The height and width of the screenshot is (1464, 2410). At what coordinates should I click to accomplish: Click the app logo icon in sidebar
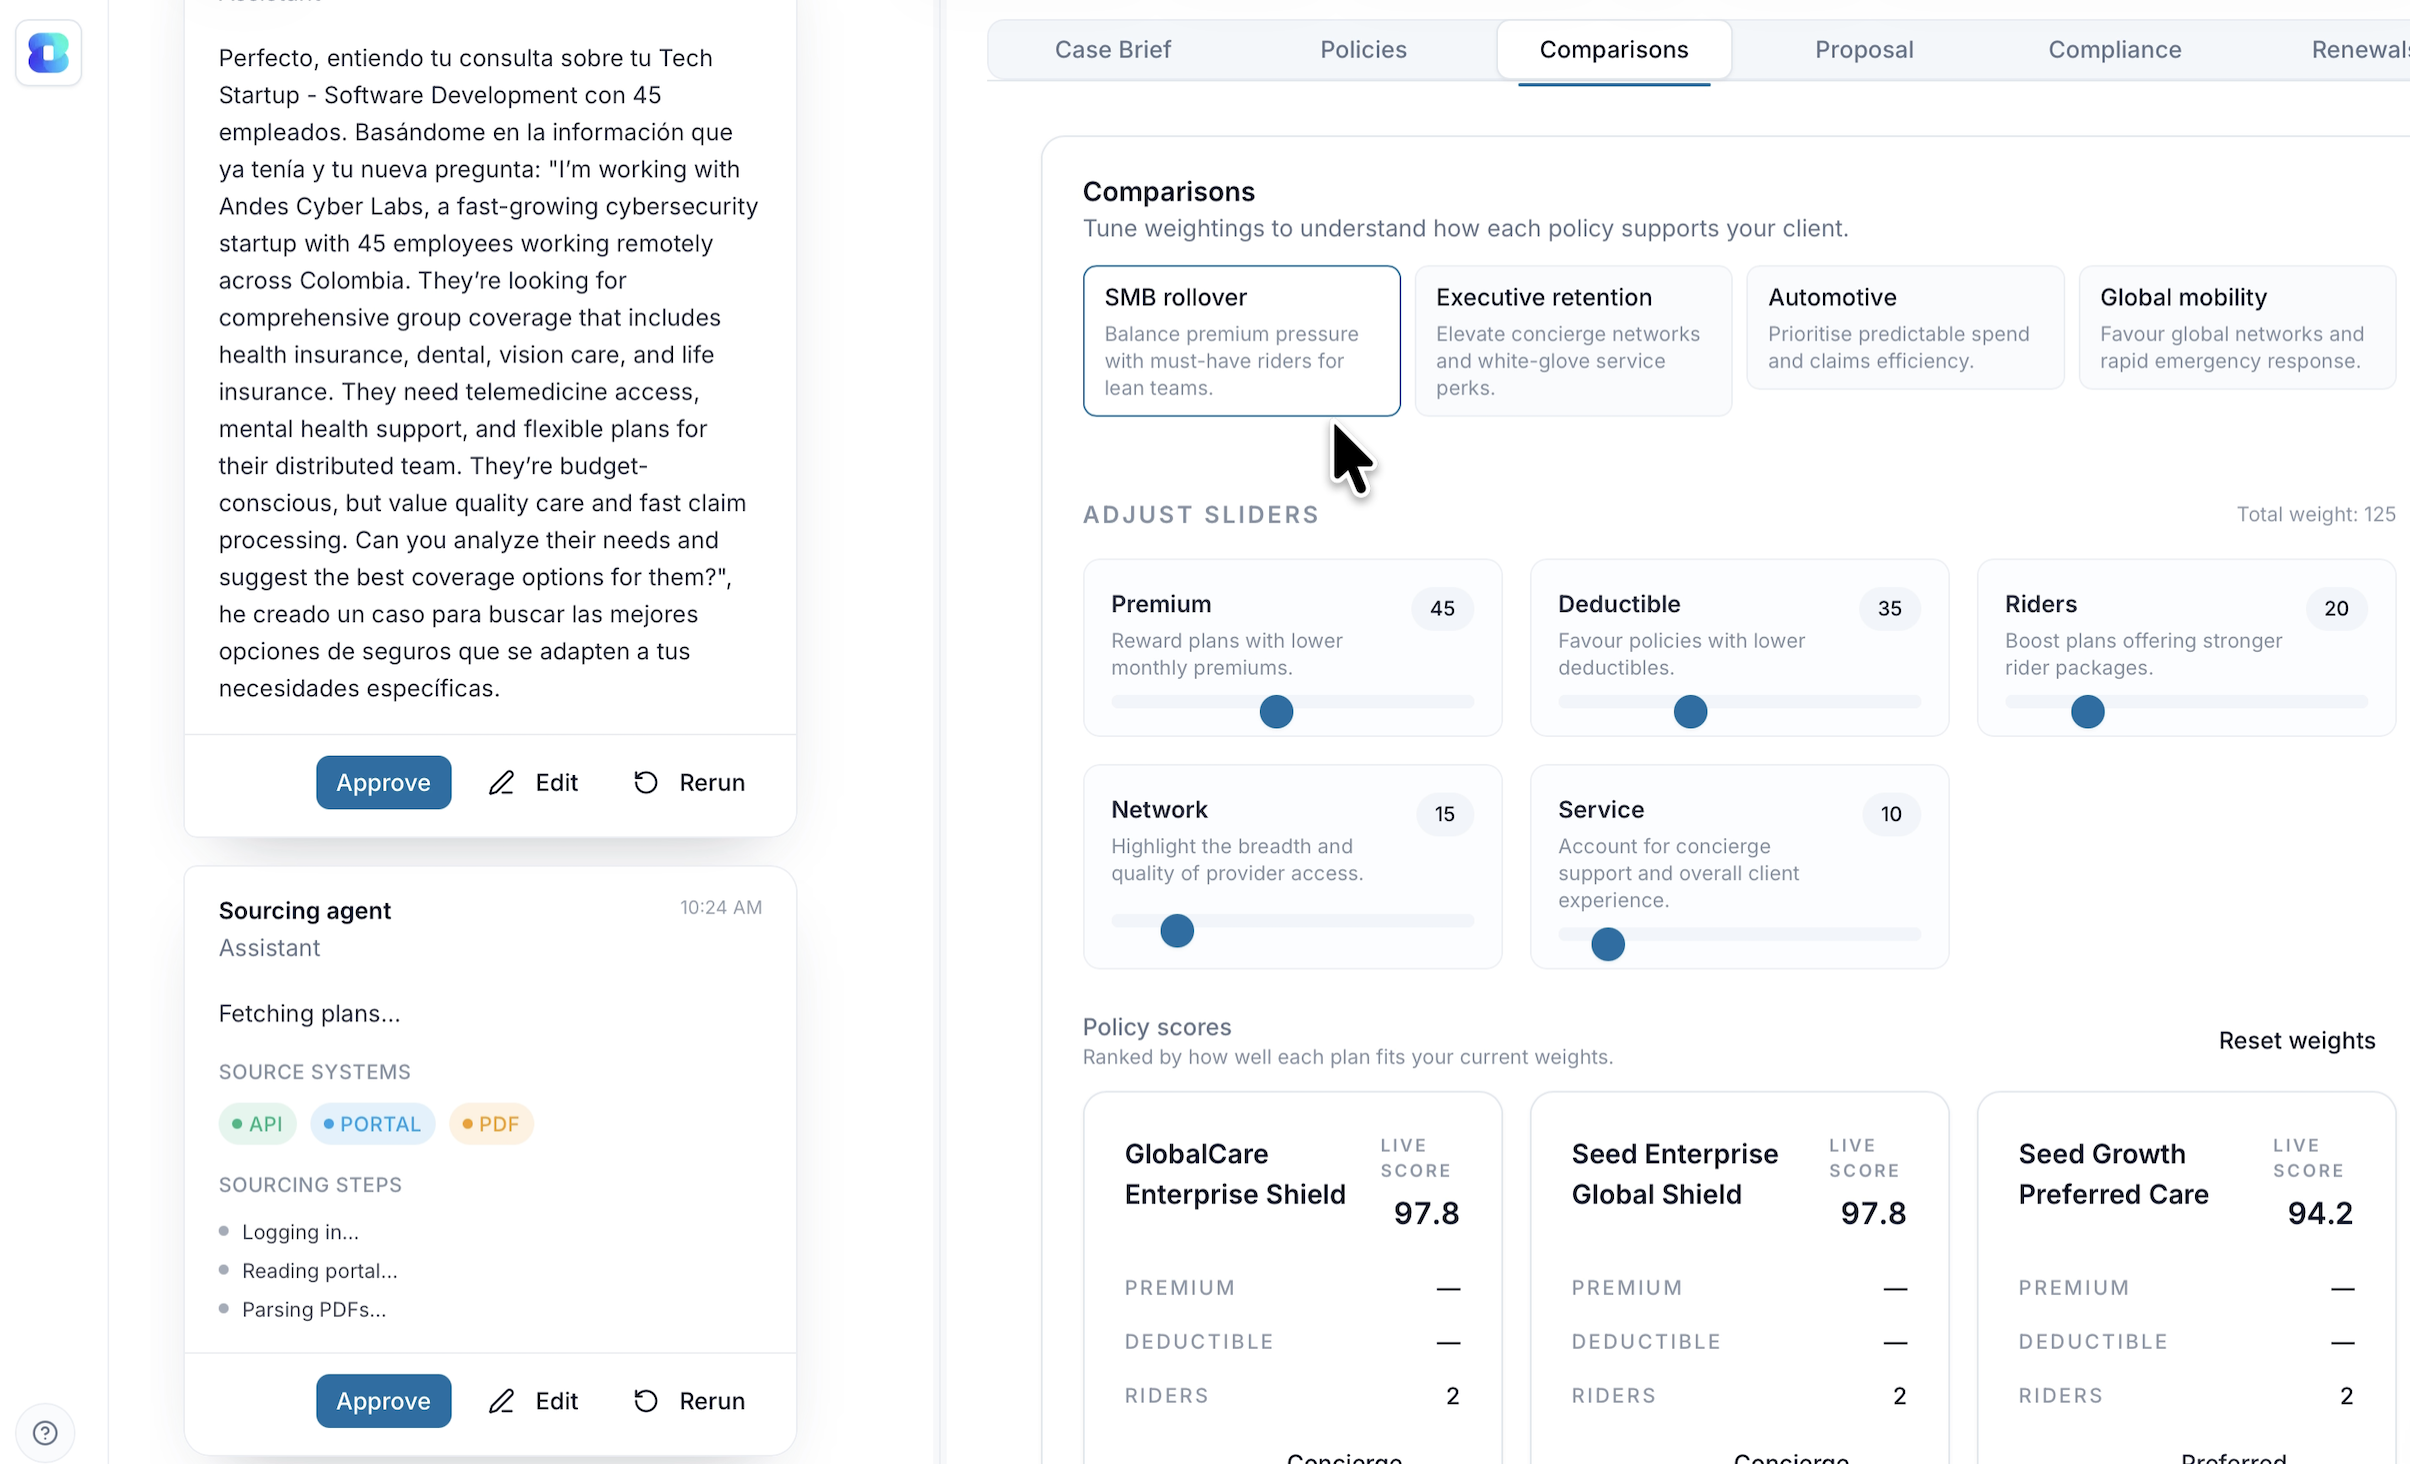[48, 53]
